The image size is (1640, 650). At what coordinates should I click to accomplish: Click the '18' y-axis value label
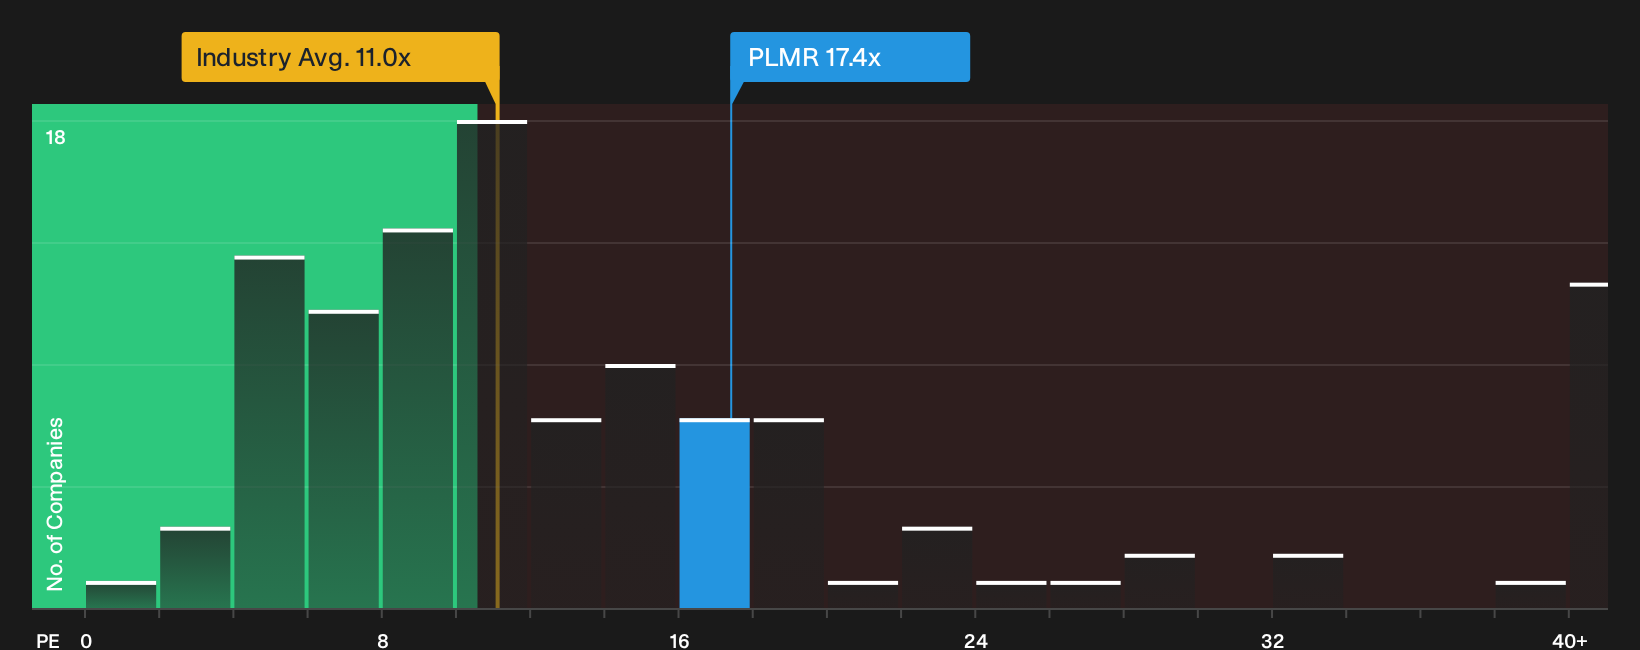[55, 138]
